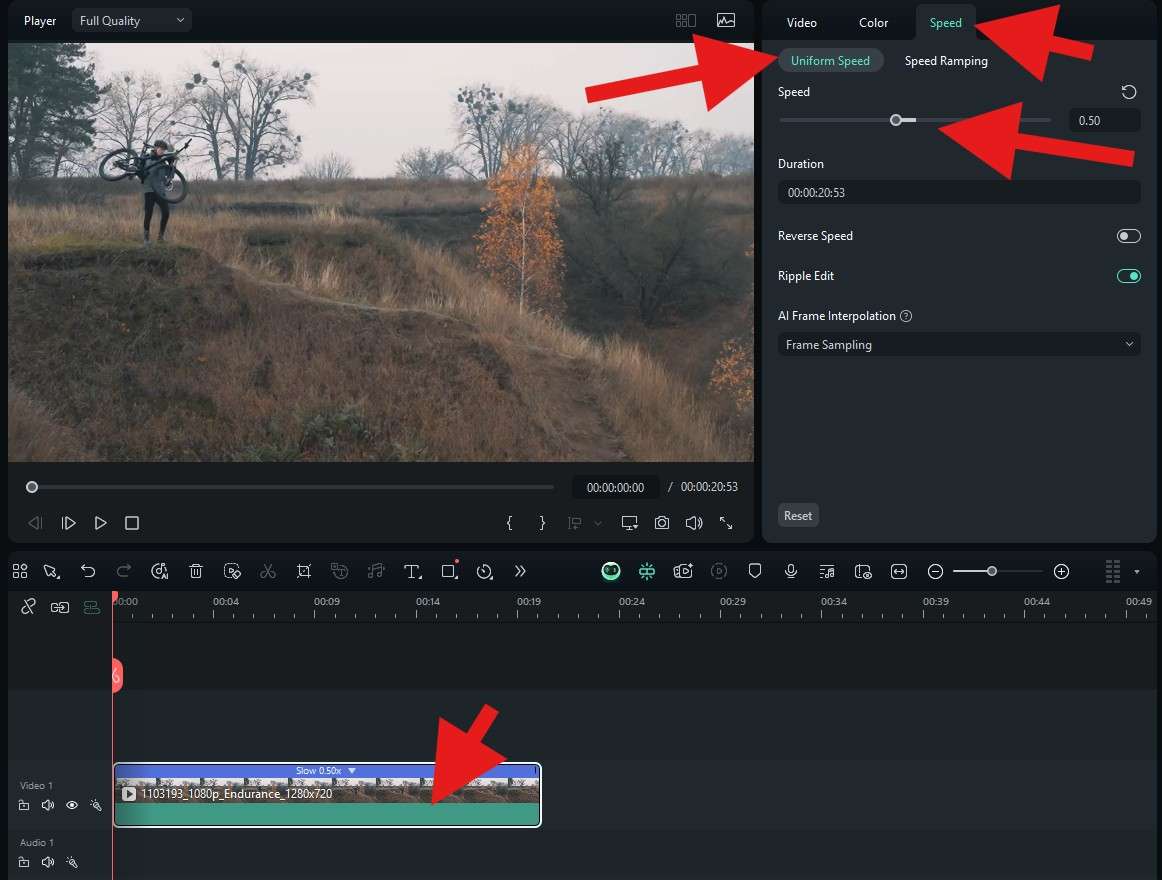Turn off the Ripple Edit switch
The height and width of the screenshot is (880, 1162).
point(1129,276)
